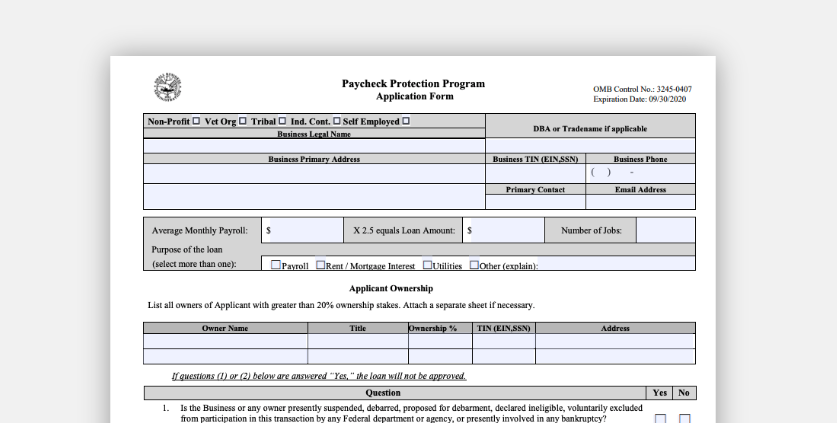Click second row owner TIN cell
This screenshot has width=837, height=423.
(504, 356)
